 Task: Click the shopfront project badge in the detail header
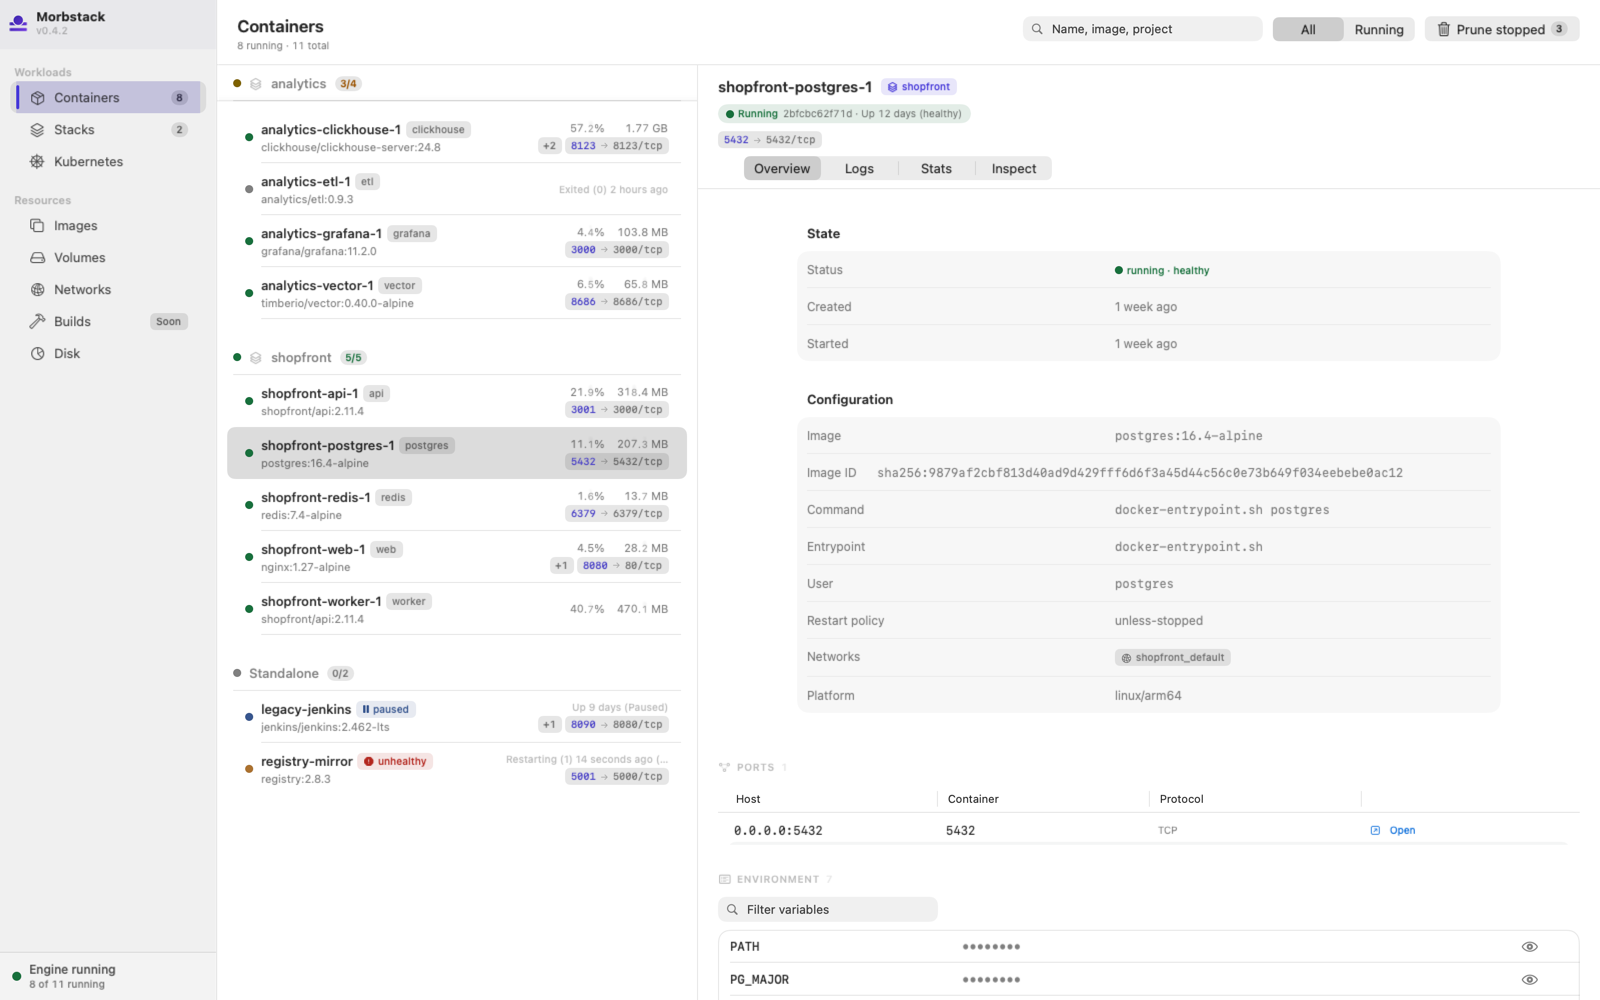[x=919, y=87]
